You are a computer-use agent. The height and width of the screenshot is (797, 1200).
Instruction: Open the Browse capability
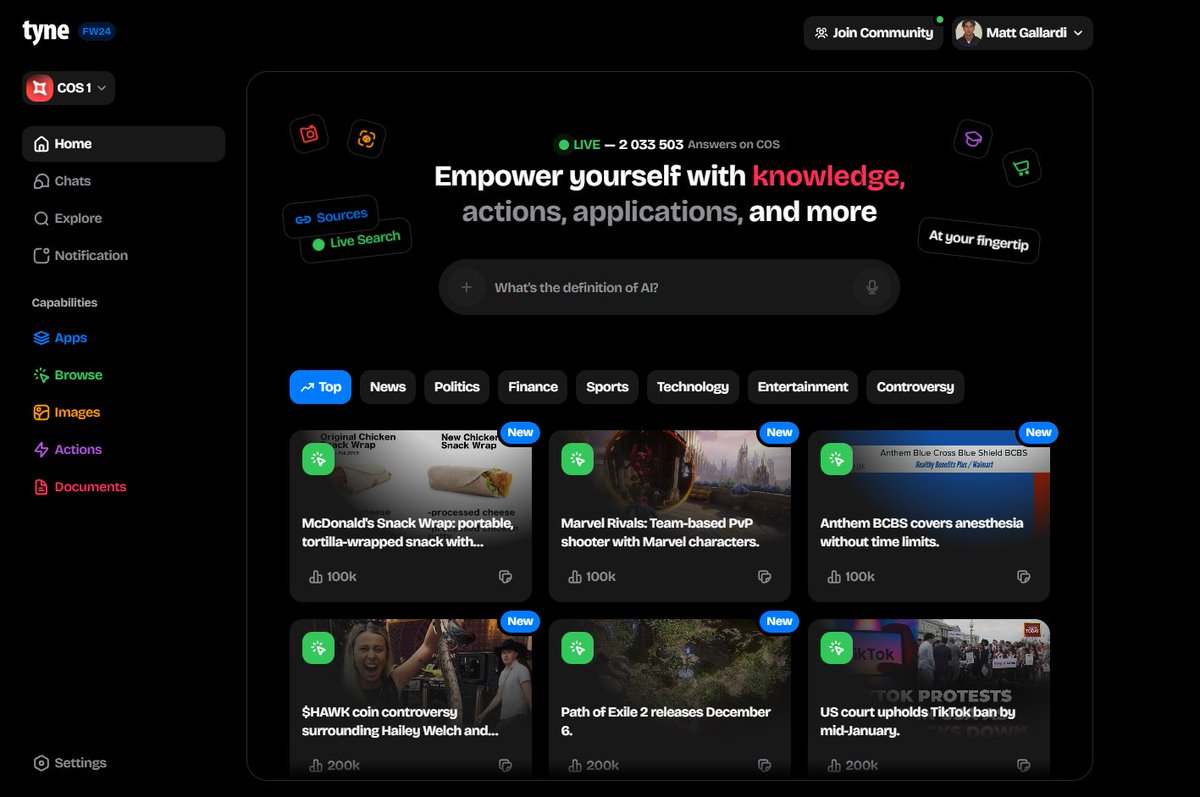pos(68,375)
